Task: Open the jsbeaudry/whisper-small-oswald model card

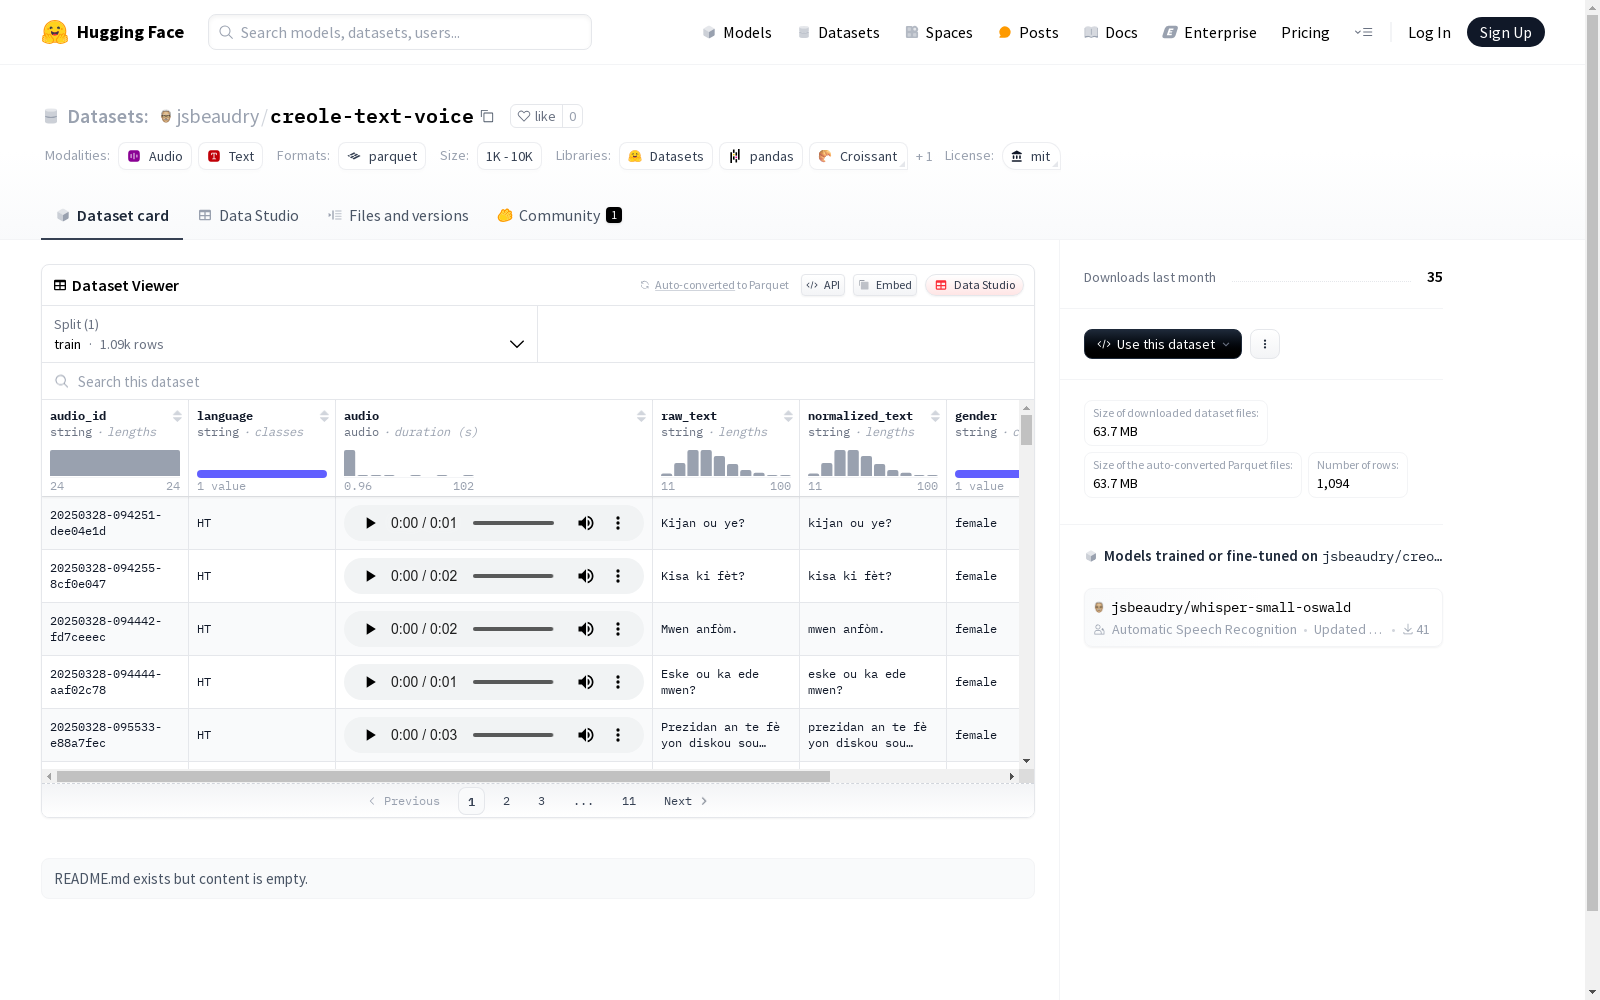Action: tap(1263, 618)
